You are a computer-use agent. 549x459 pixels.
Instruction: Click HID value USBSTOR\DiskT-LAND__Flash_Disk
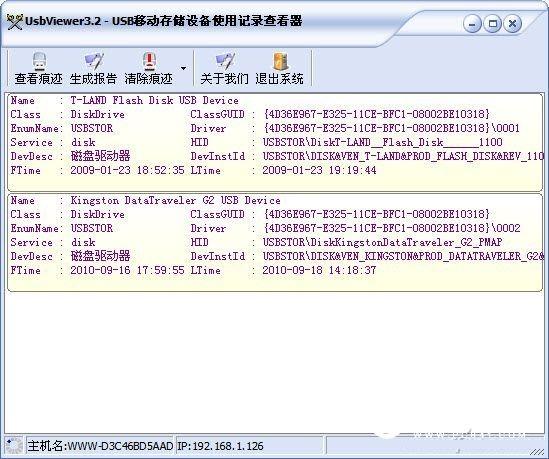coord(383,142)
